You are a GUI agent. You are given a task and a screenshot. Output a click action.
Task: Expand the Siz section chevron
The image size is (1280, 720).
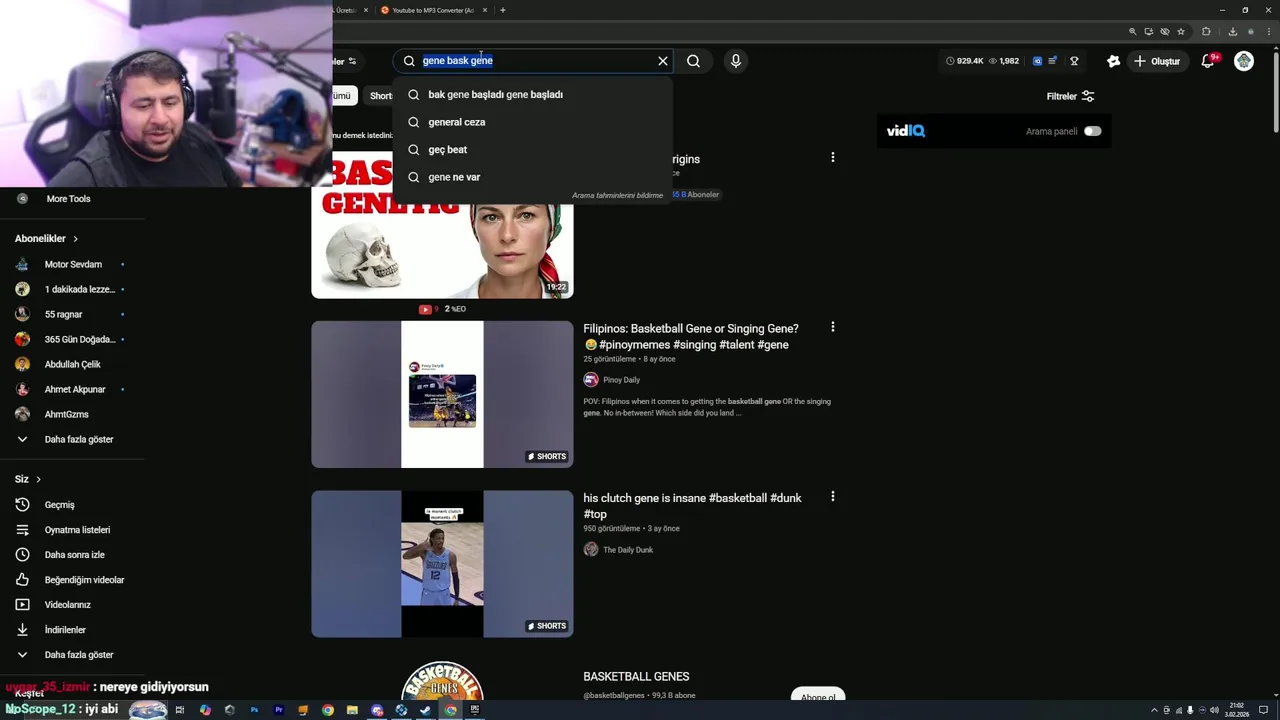38,480
